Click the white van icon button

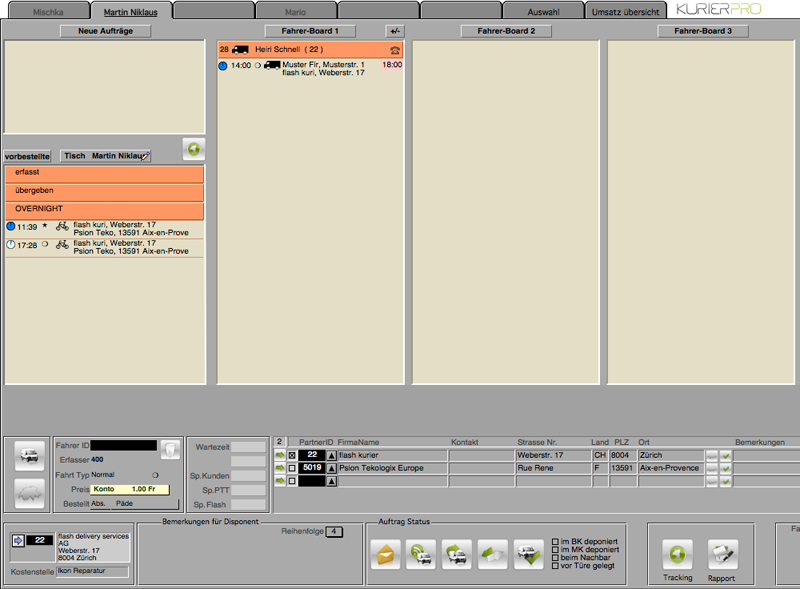tap(29, 455)
